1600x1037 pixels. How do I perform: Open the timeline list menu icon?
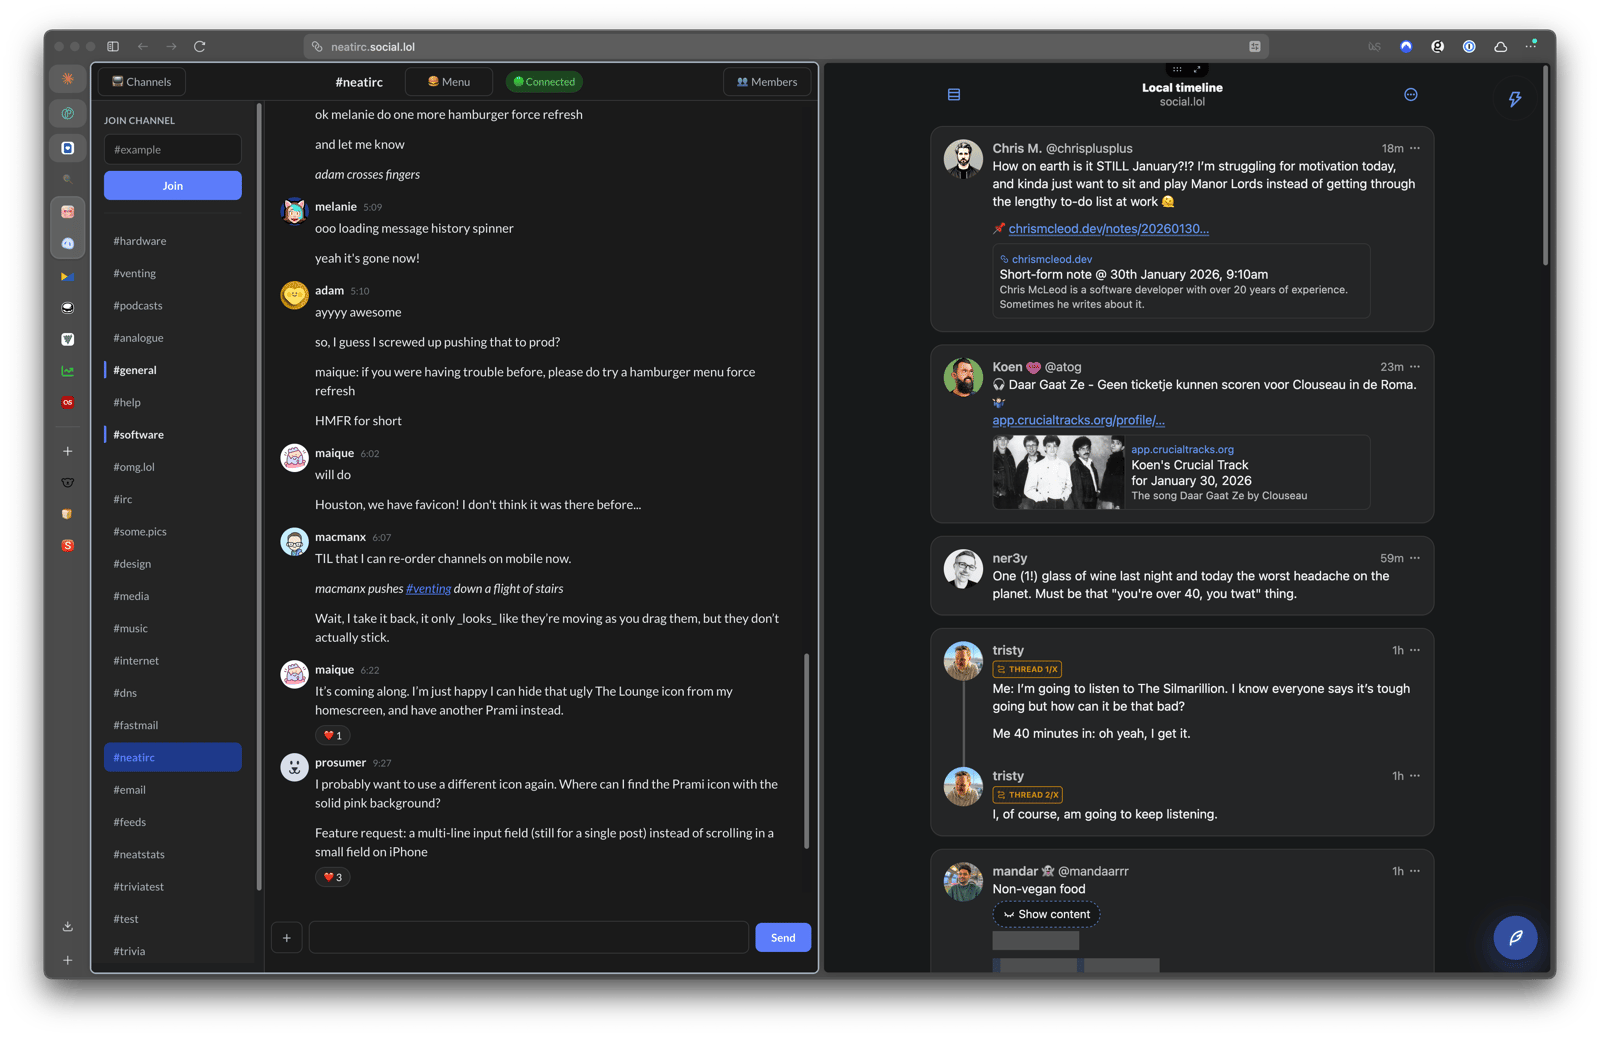(953, 95)
